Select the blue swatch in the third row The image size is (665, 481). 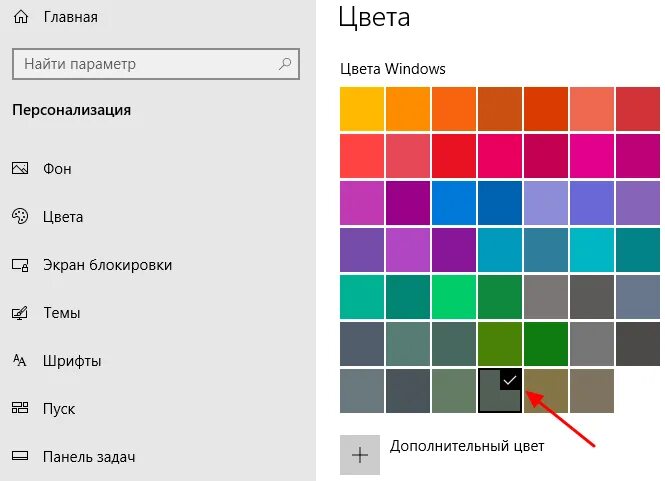(454, 203)
